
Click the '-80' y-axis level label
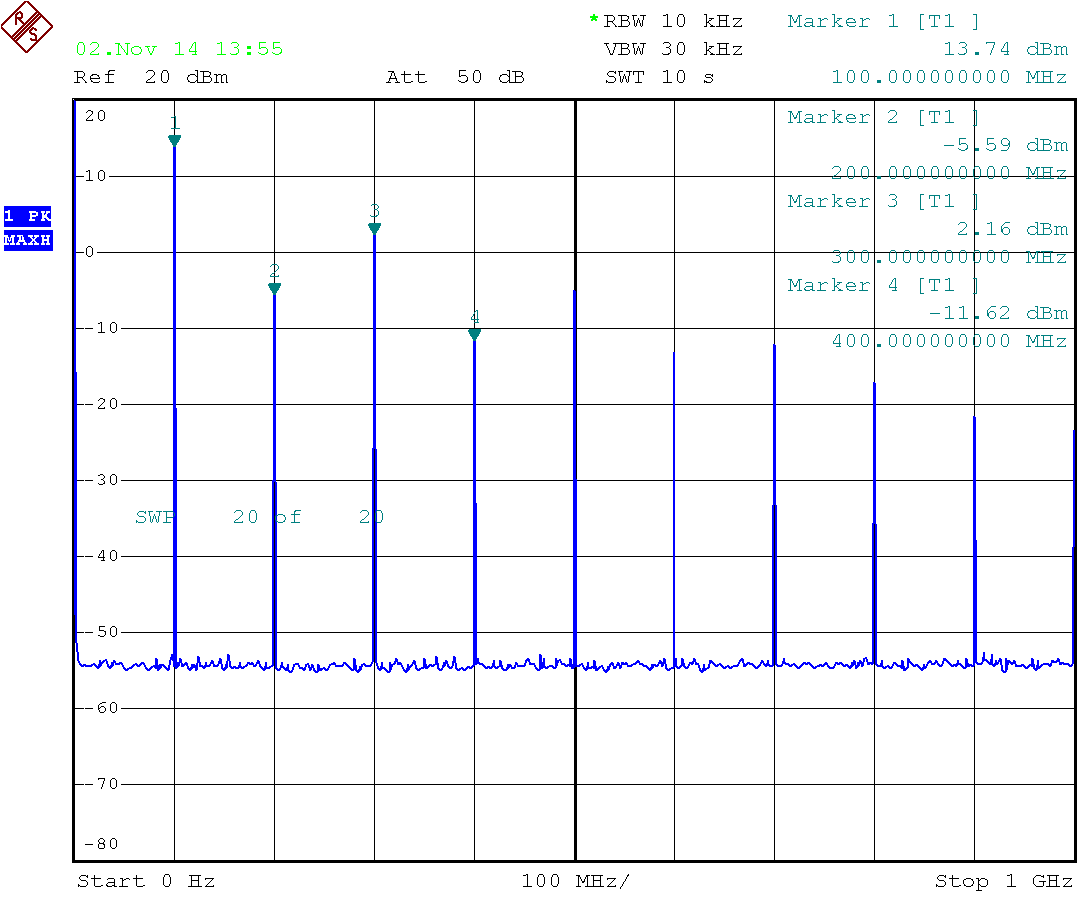pyautogui.click(x=101, y=844)
